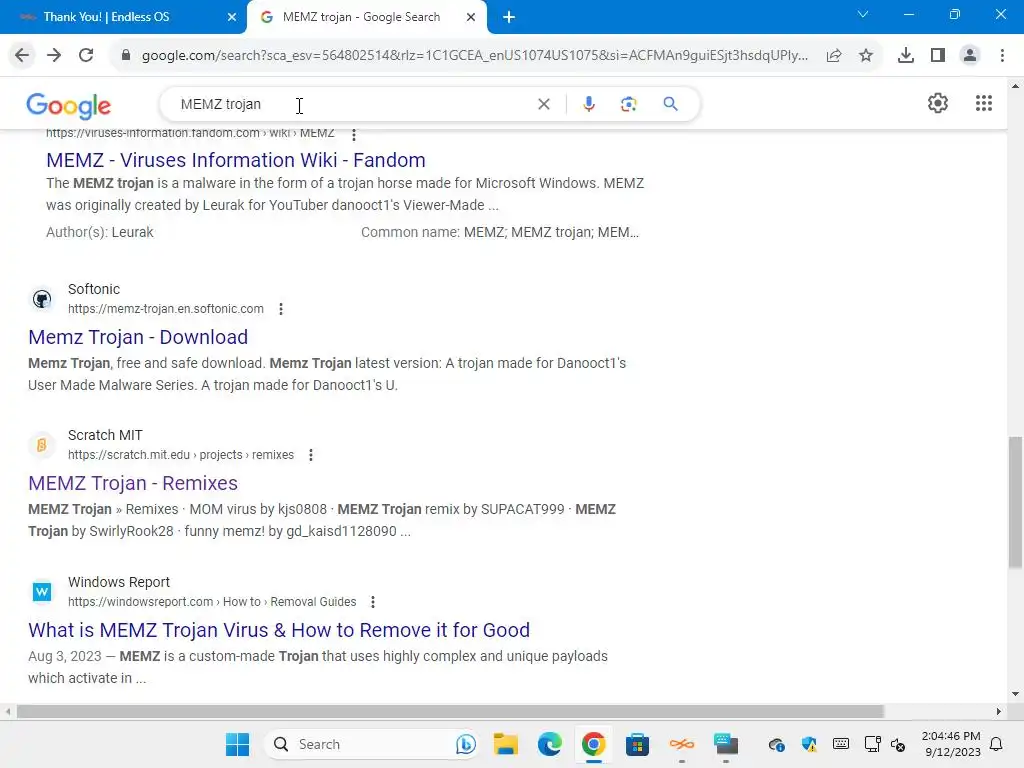Expand the tab search dropdown

tap(863, 14)
